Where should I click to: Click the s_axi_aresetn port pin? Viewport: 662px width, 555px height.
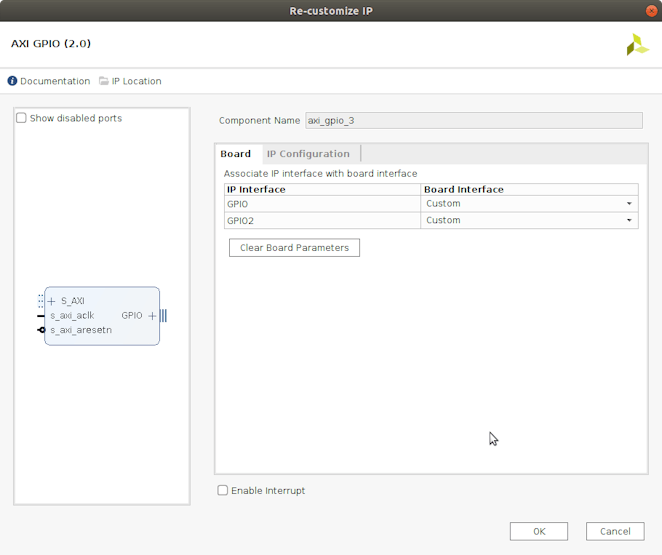(x=41, y=330)
